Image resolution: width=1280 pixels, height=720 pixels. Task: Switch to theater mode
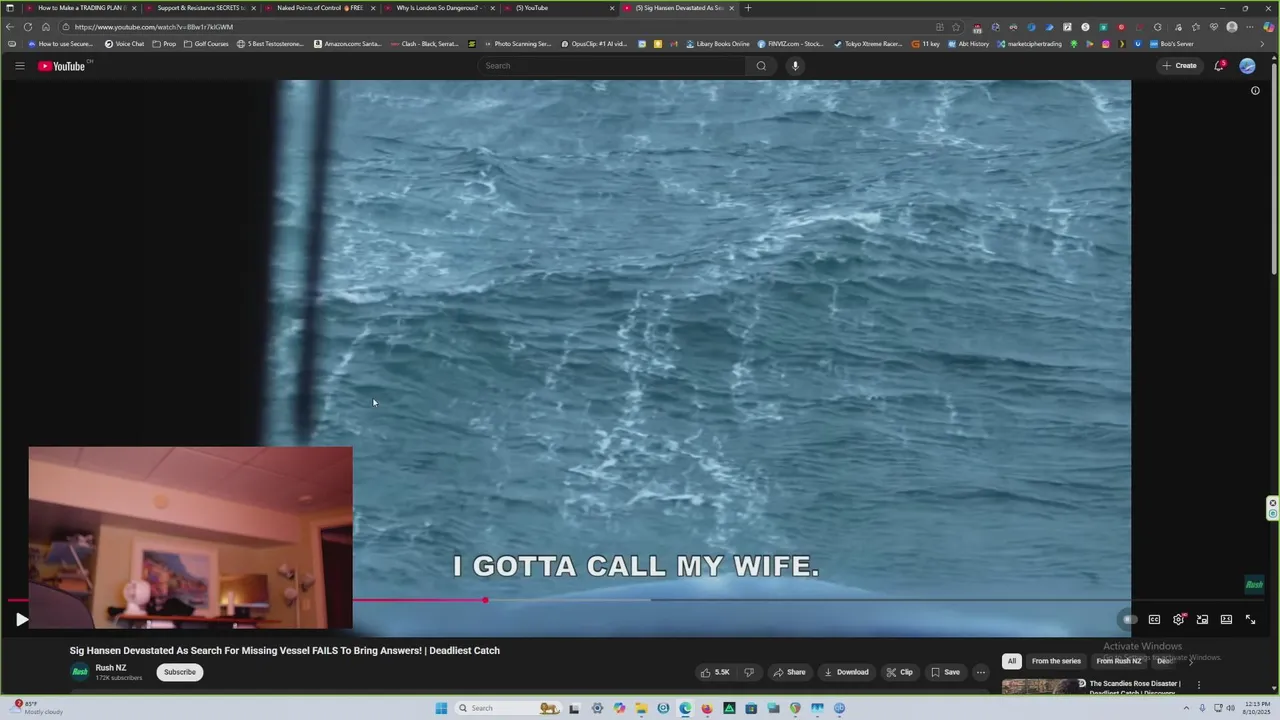coord(1226,620)
